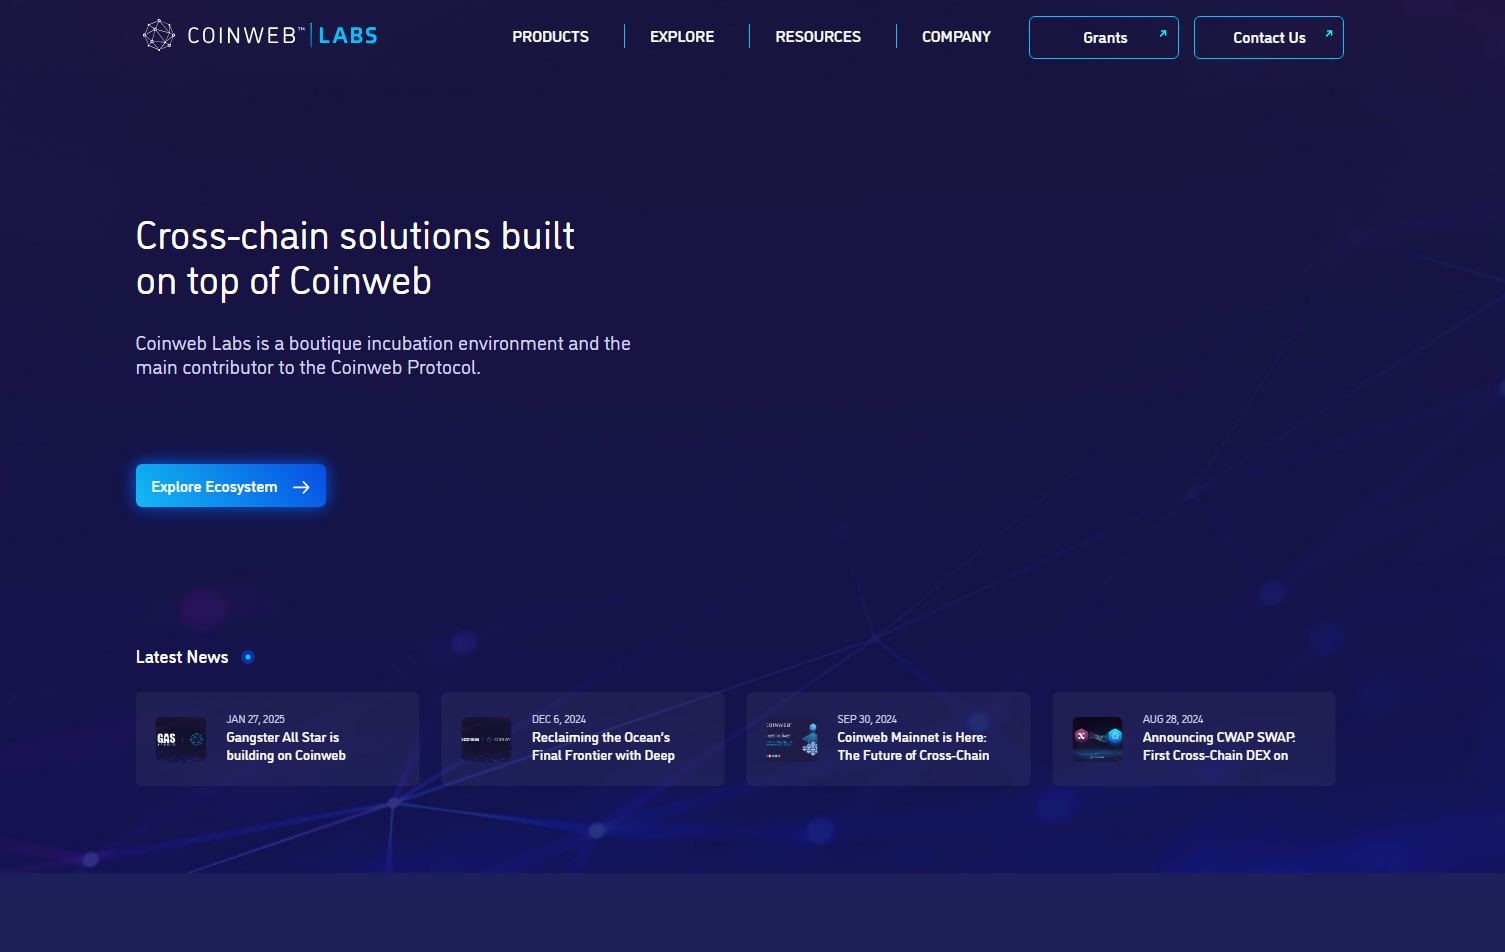Click the Coinweb Labs logo icon
This screenshot has width=1505, height=952.
(x=160, y=33)
